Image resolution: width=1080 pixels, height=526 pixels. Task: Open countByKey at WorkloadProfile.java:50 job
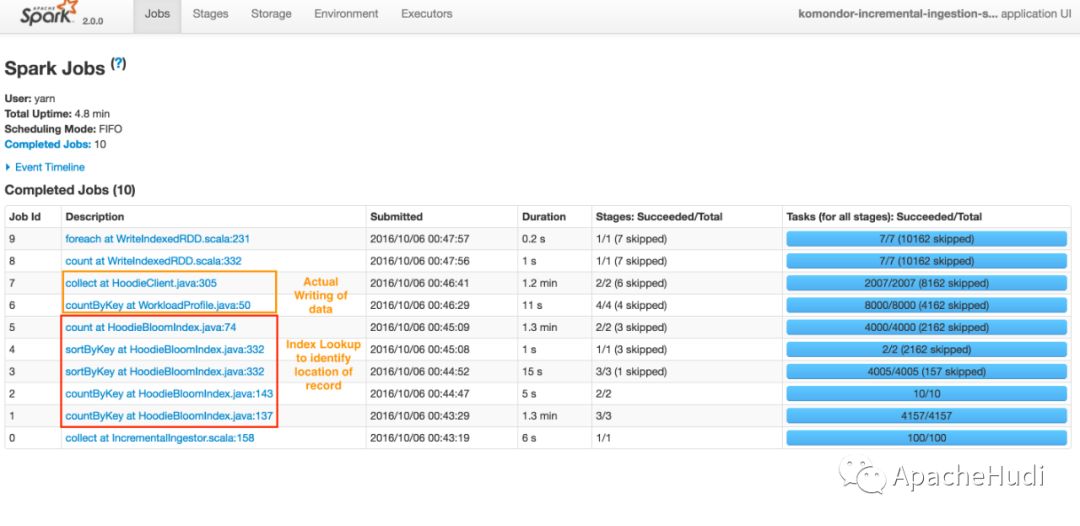pyautogui.click(x=158, y=305)
